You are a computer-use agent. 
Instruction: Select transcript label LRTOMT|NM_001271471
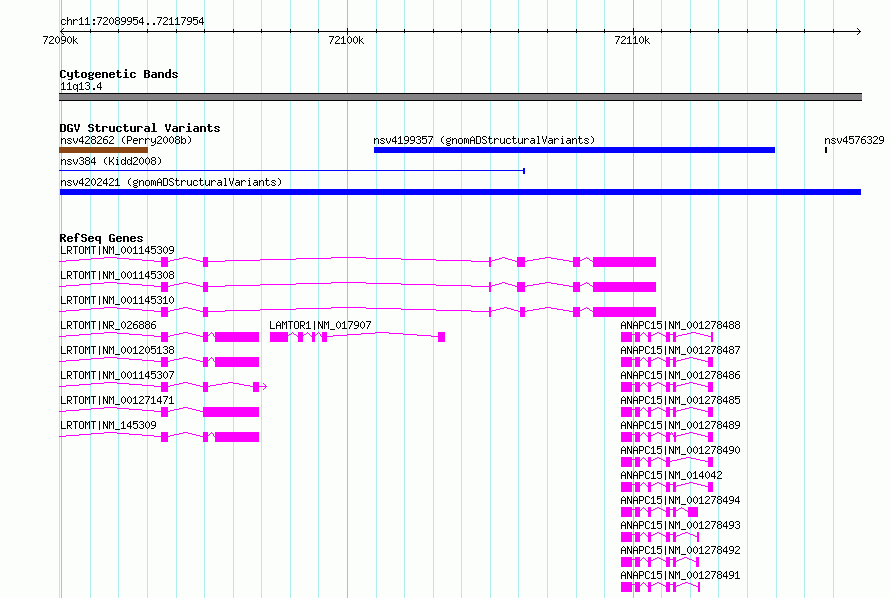click(117, 400)
